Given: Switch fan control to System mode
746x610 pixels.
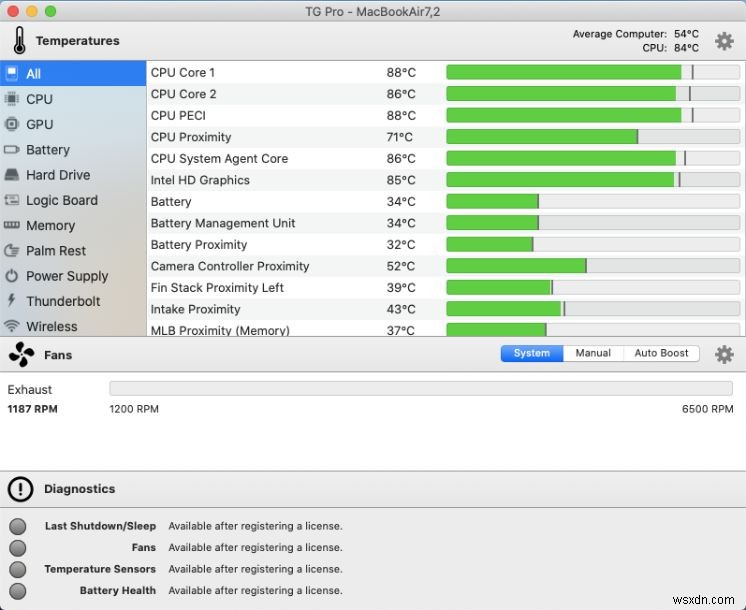Looking at the screenshot, I should pyautogui.click(x=532, y=353).
